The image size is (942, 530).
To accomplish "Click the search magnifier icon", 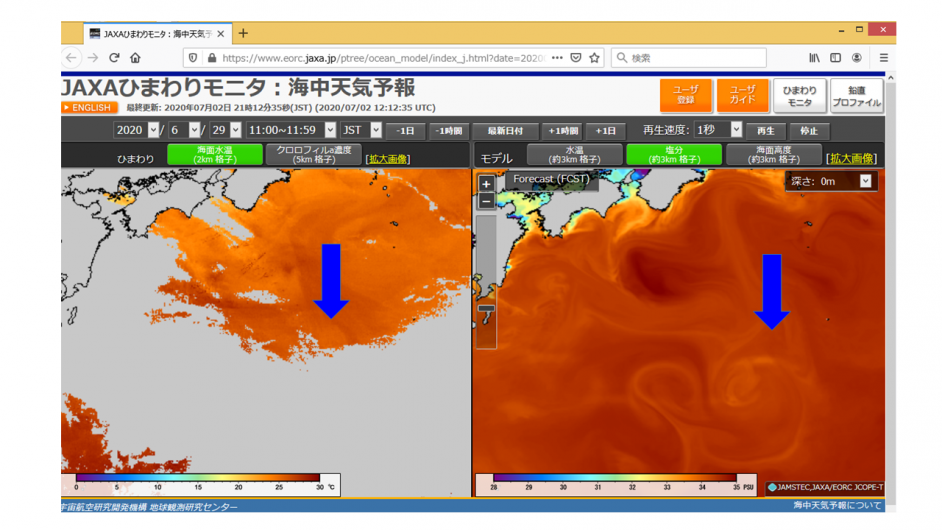I will click(622, 58).
